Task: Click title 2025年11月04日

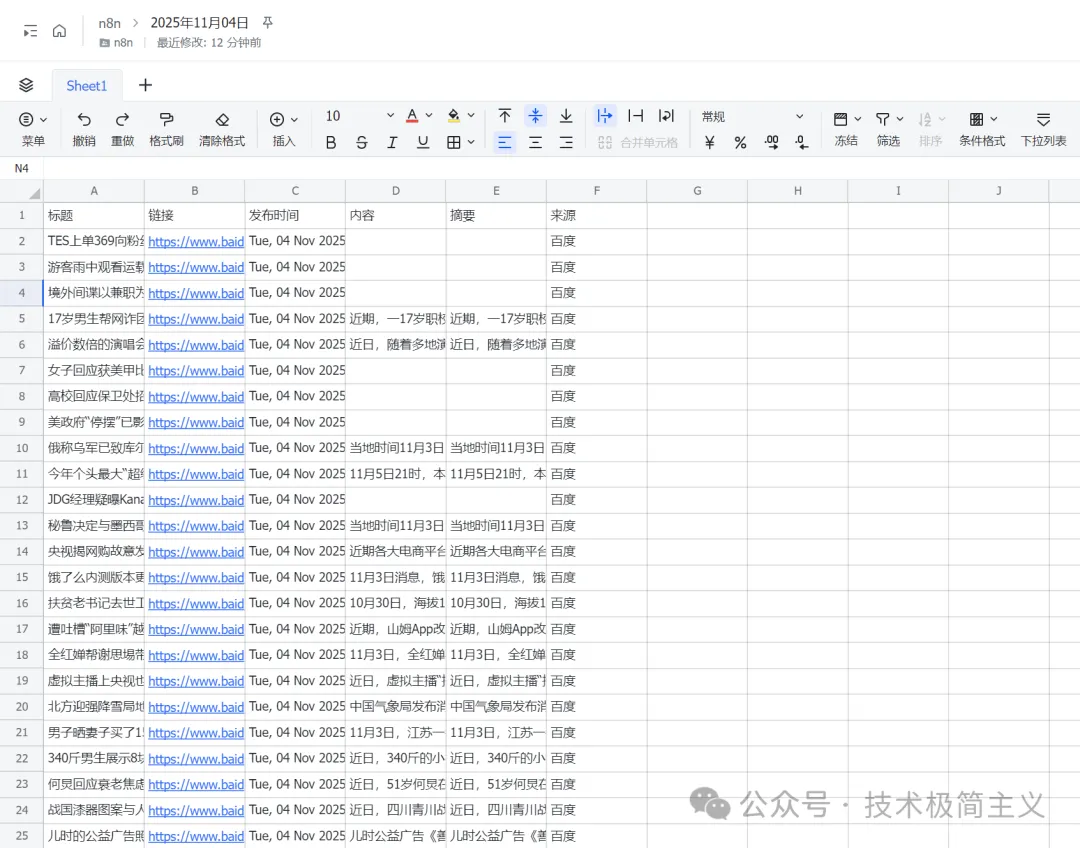Action: coord(200,23)
